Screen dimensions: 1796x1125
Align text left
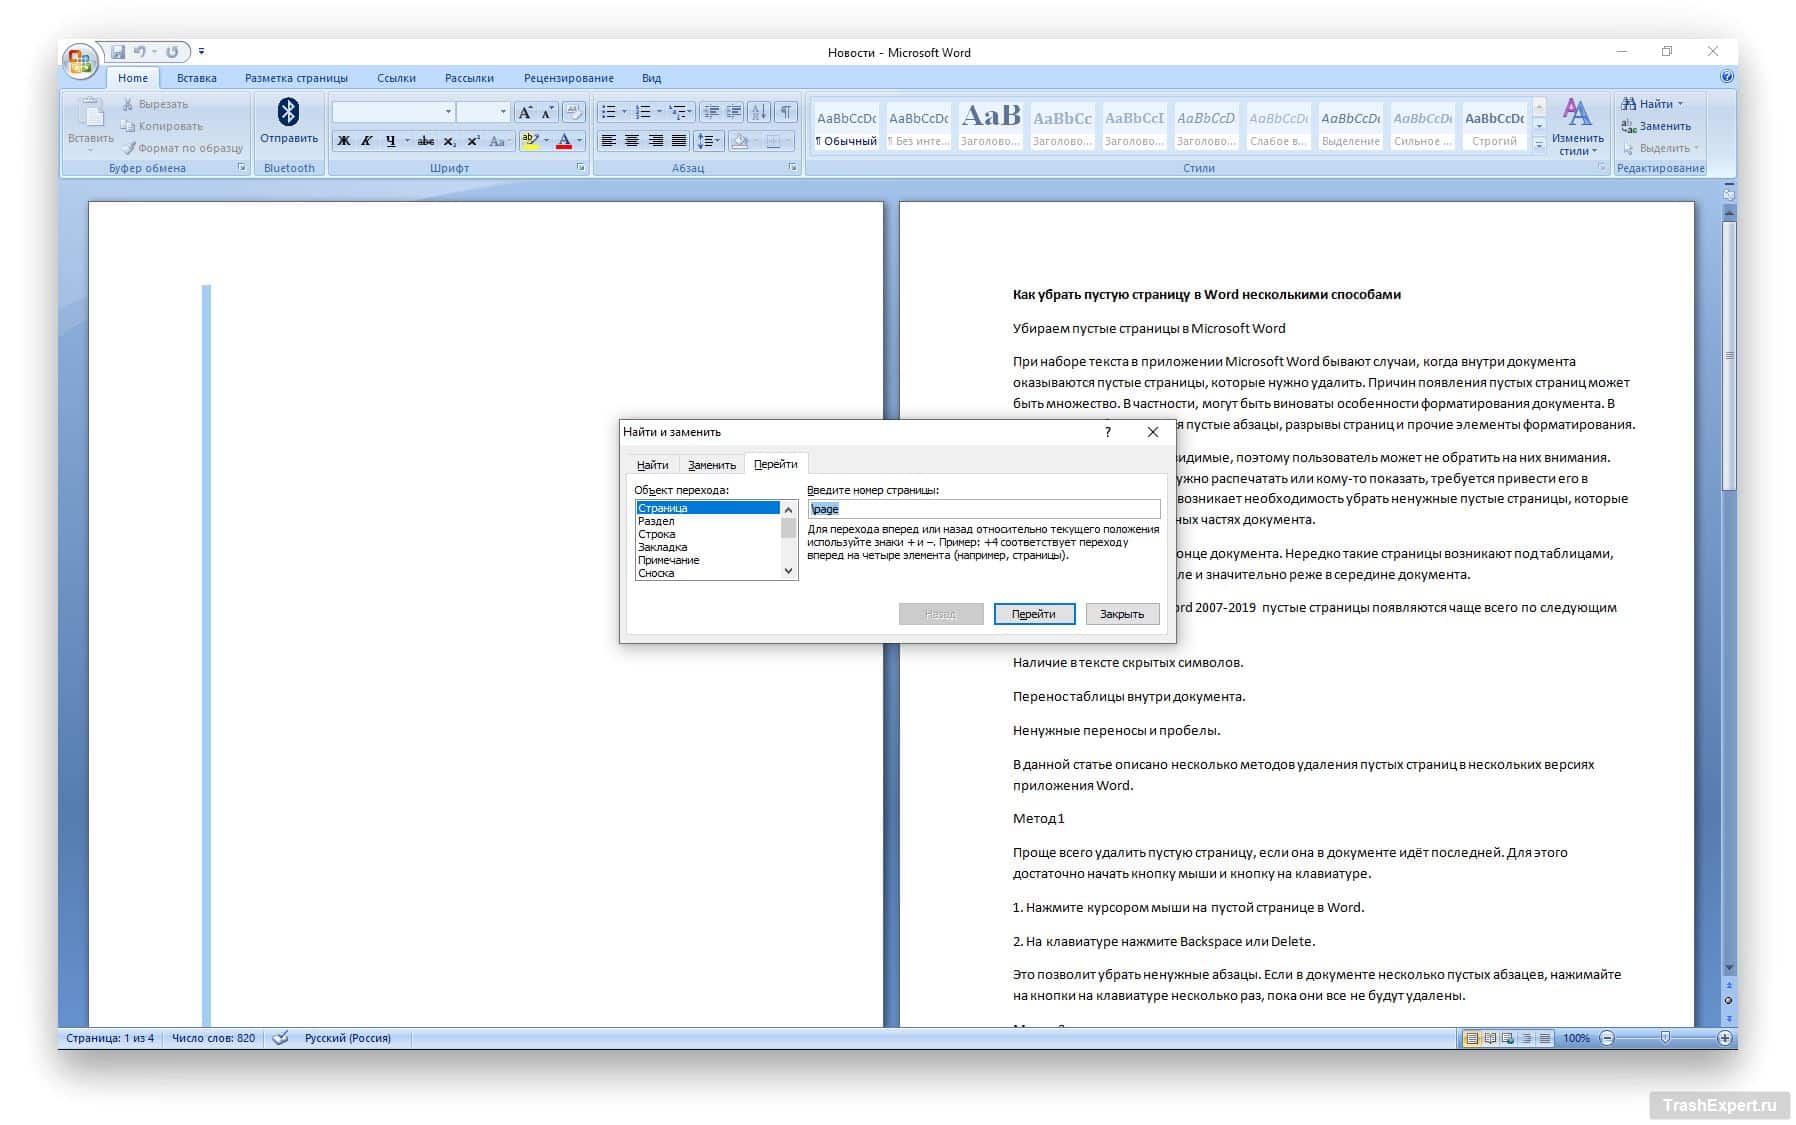tap(608, 141)
